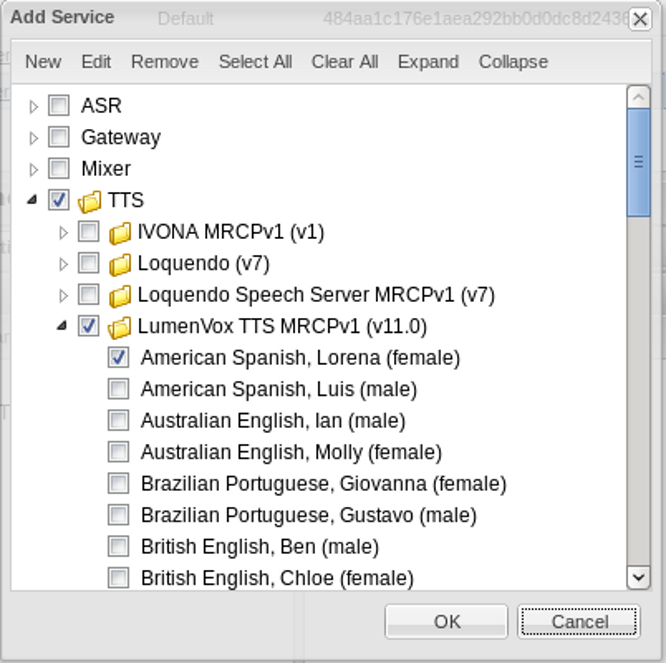Screen dimensions: 666x663
Task: Select the IVONA MRCPv1 (v1) label
Action: [231, 232]
